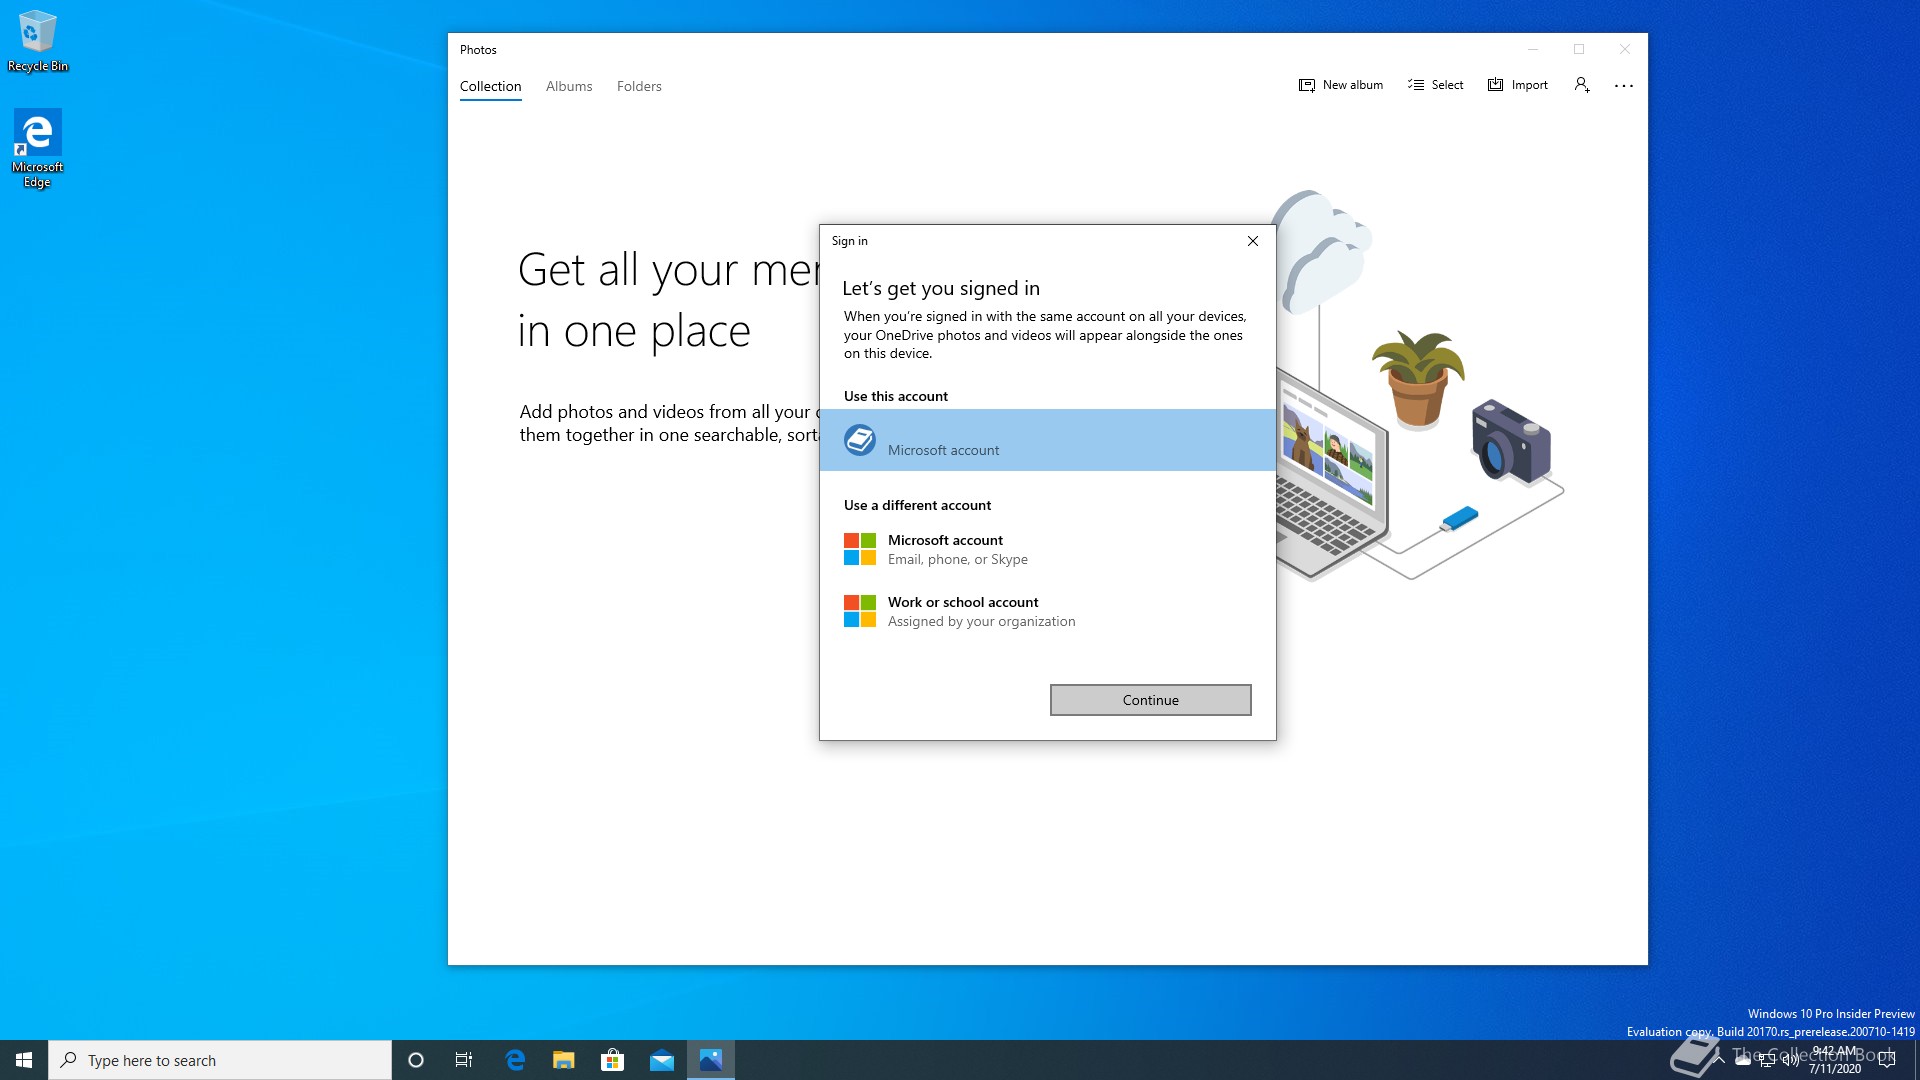Click the taskbar clock showing 7/11/2020

click(x=1834, y=1060)
